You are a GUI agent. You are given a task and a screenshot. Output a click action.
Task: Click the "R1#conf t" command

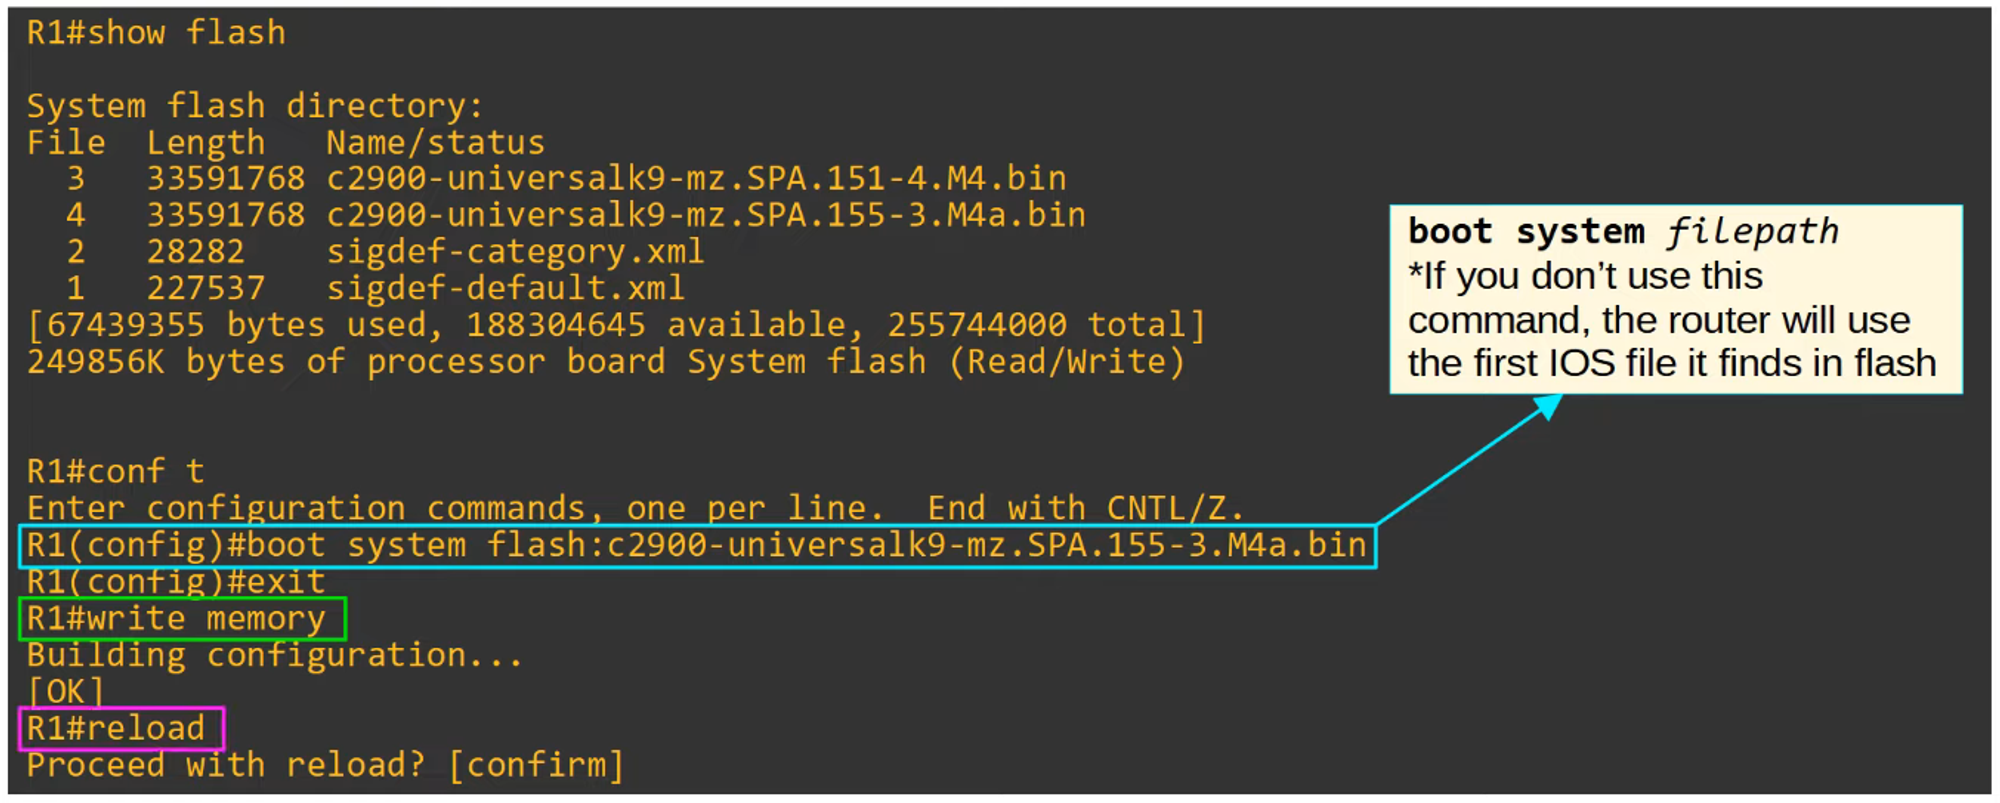click(115, 471)
